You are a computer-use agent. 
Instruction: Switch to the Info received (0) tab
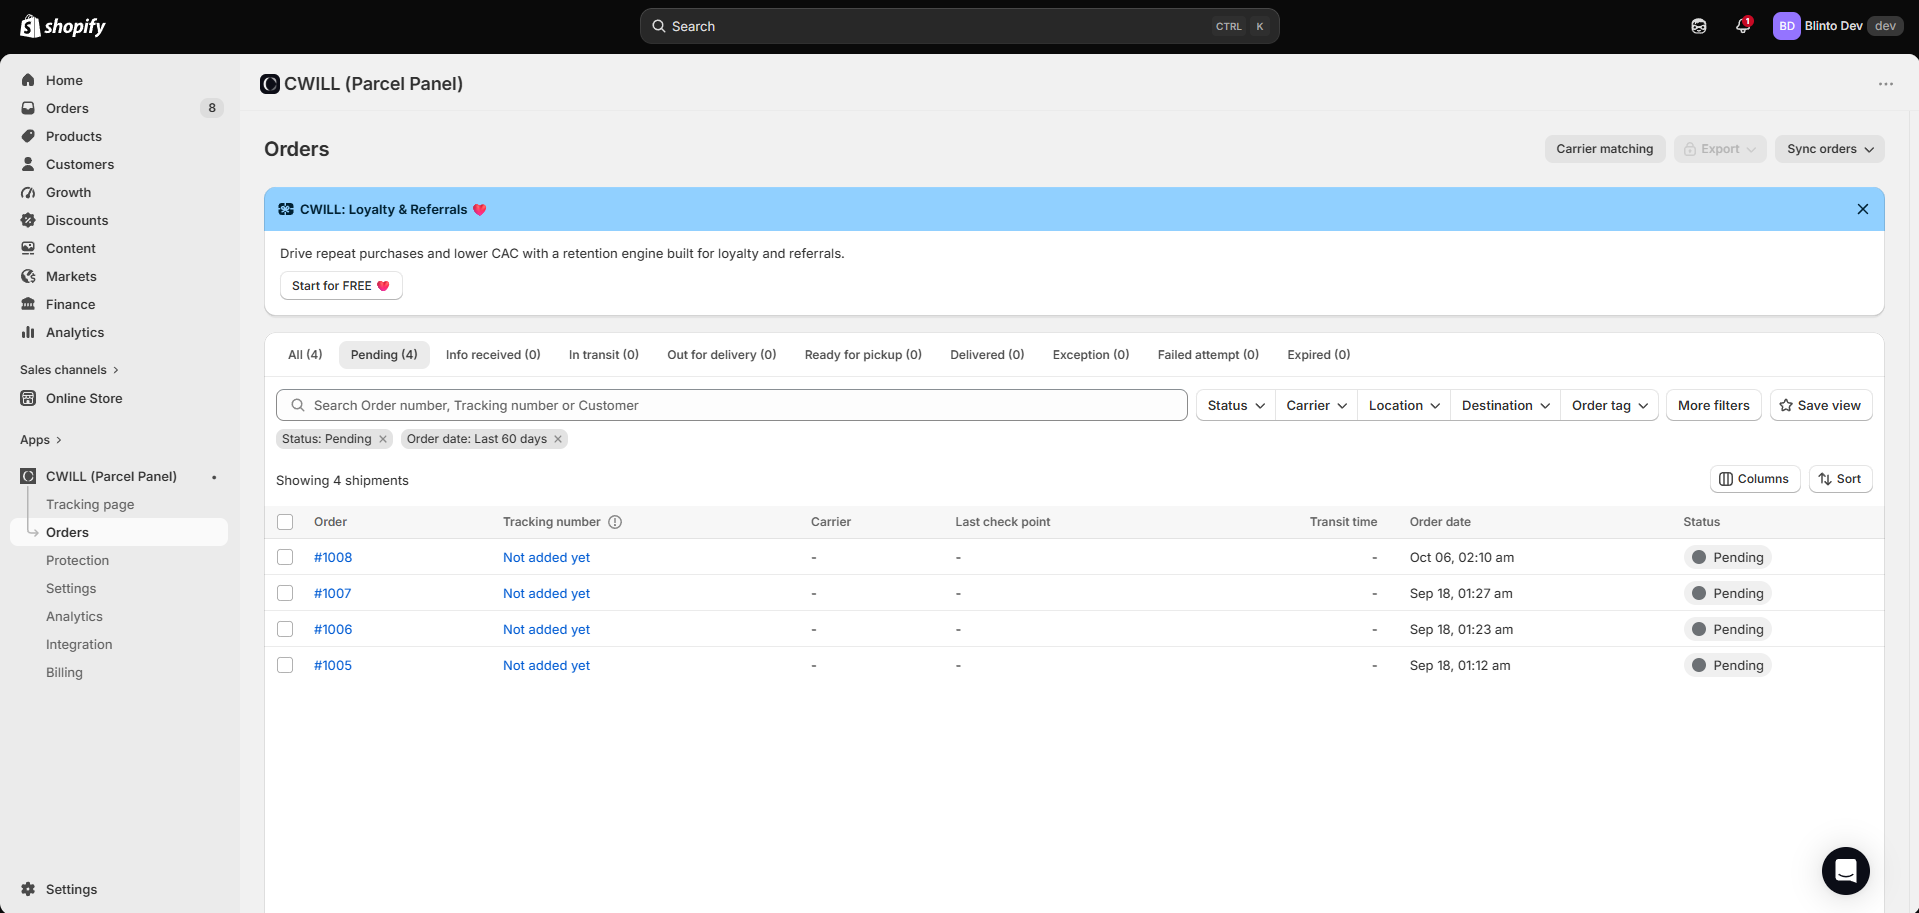(493, 355)
